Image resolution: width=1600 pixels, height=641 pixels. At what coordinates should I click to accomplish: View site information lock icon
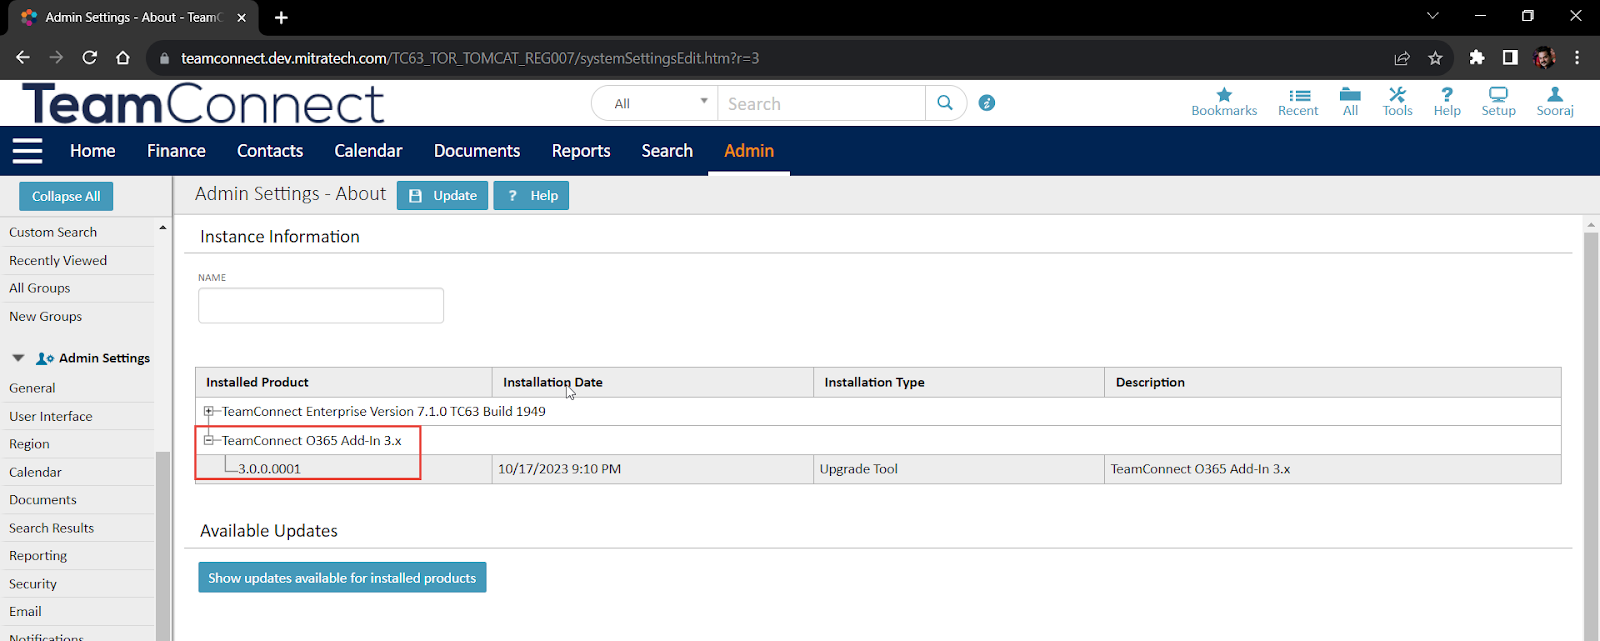tap(165, 58)
